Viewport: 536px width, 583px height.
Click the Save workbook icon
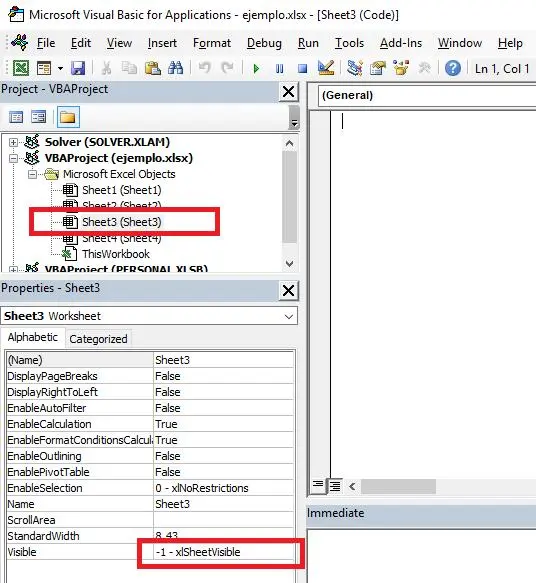[78, 68]
